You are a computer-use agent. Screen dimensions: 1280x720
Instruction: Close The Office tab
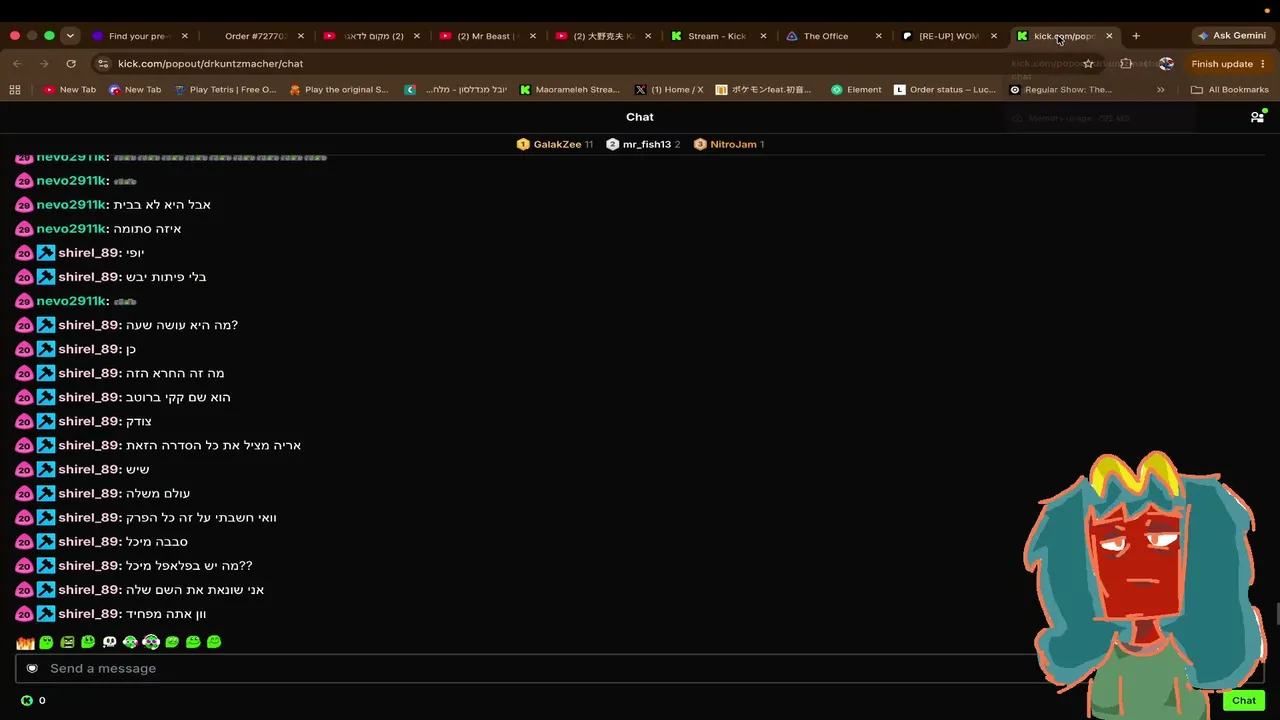point(879,36)
